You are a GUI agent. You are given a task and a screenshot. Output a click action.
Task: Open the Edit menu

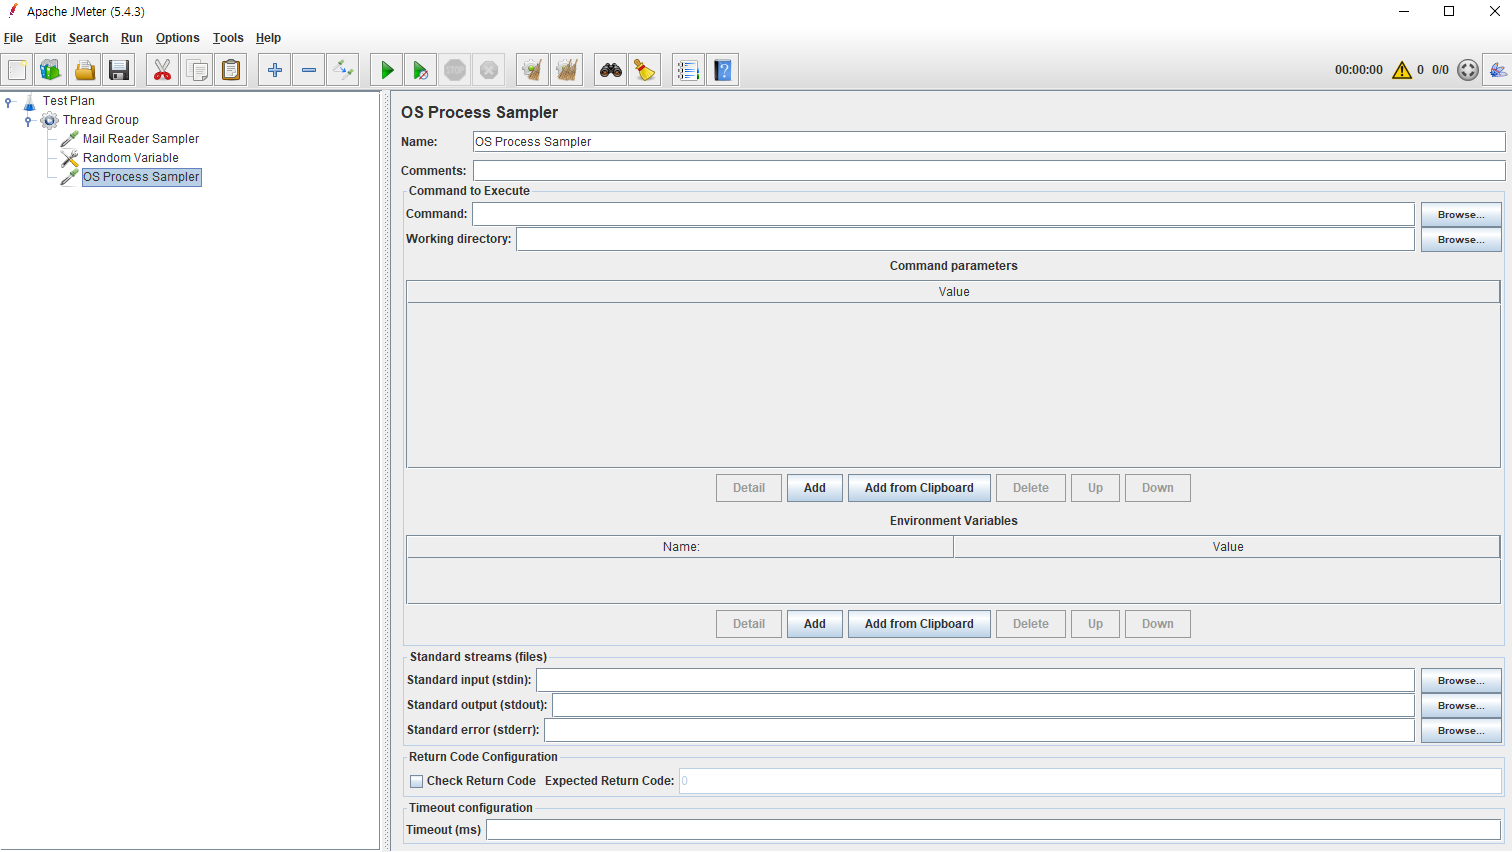(45, 38)
